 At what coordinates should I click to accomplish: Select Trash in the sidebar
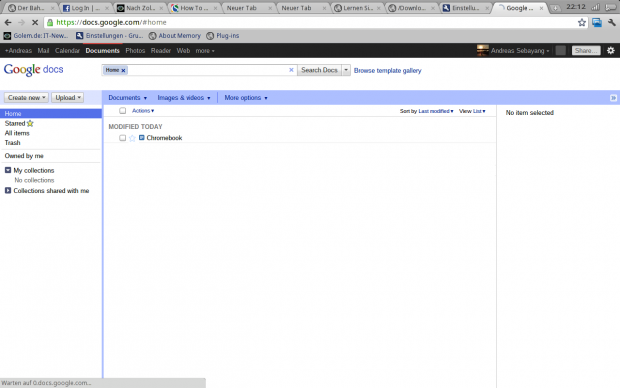pos(12,143)
